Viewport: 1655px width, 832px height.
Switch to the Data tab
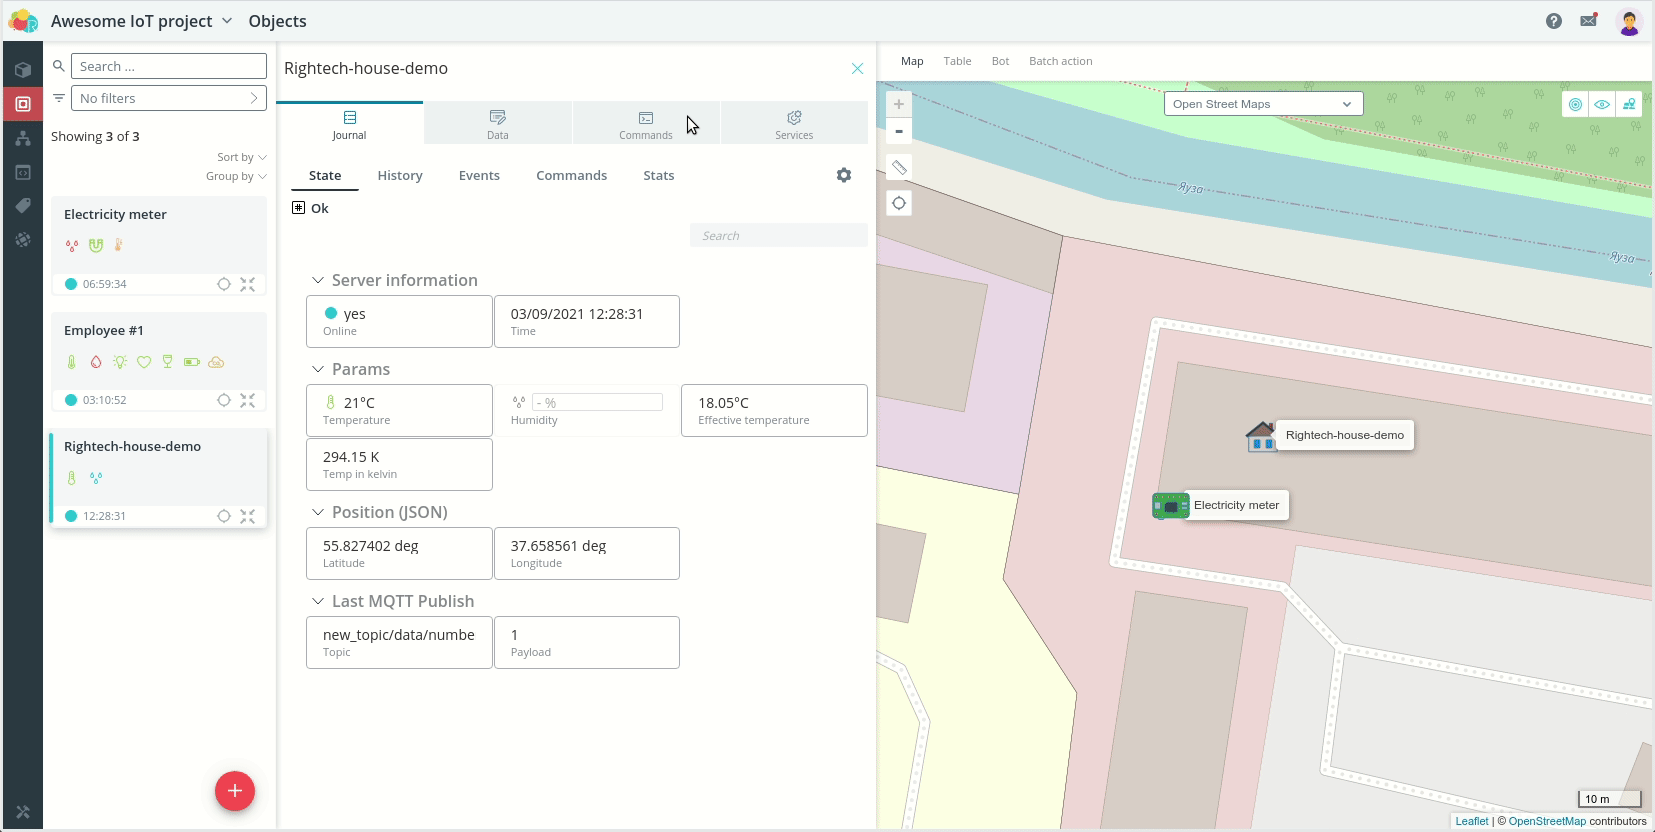498,124
